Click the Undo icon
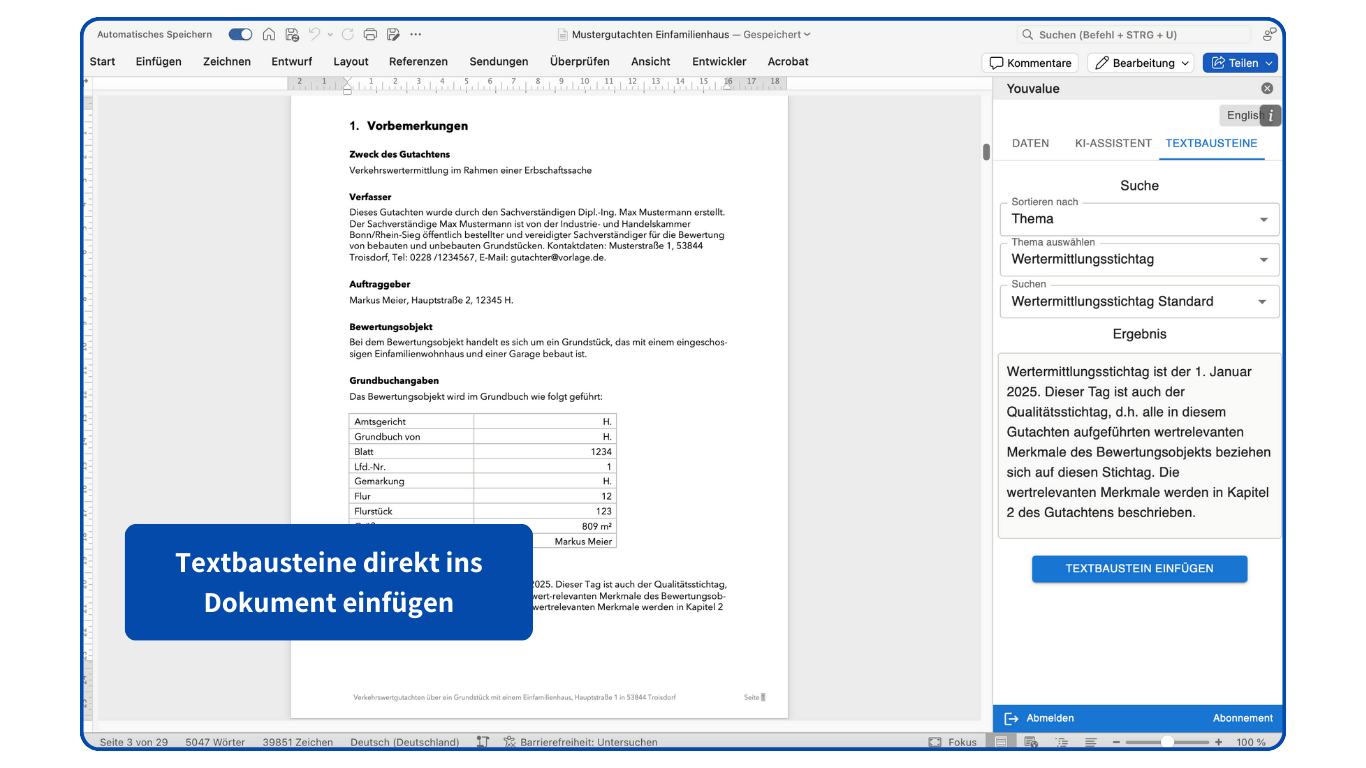This screenshot has height=768, width=1366. tap(316, 33)
